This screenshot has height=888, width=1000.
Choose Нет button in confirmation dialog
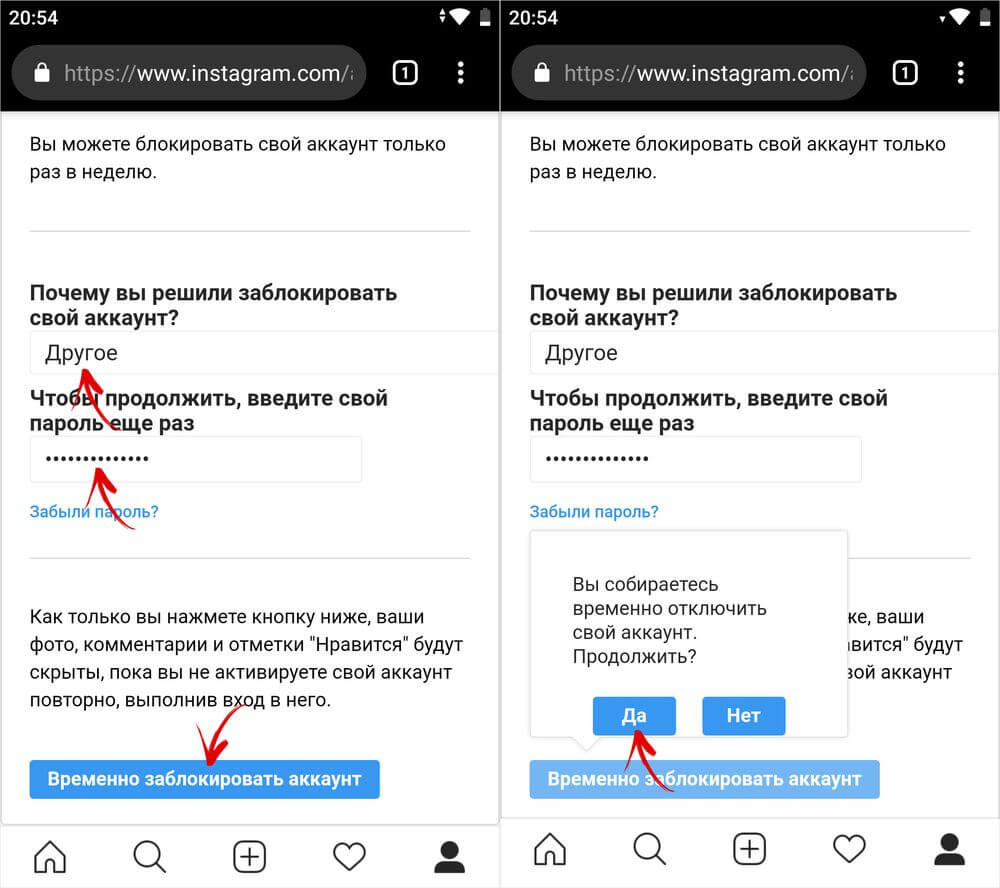click(x=744, y=716)
